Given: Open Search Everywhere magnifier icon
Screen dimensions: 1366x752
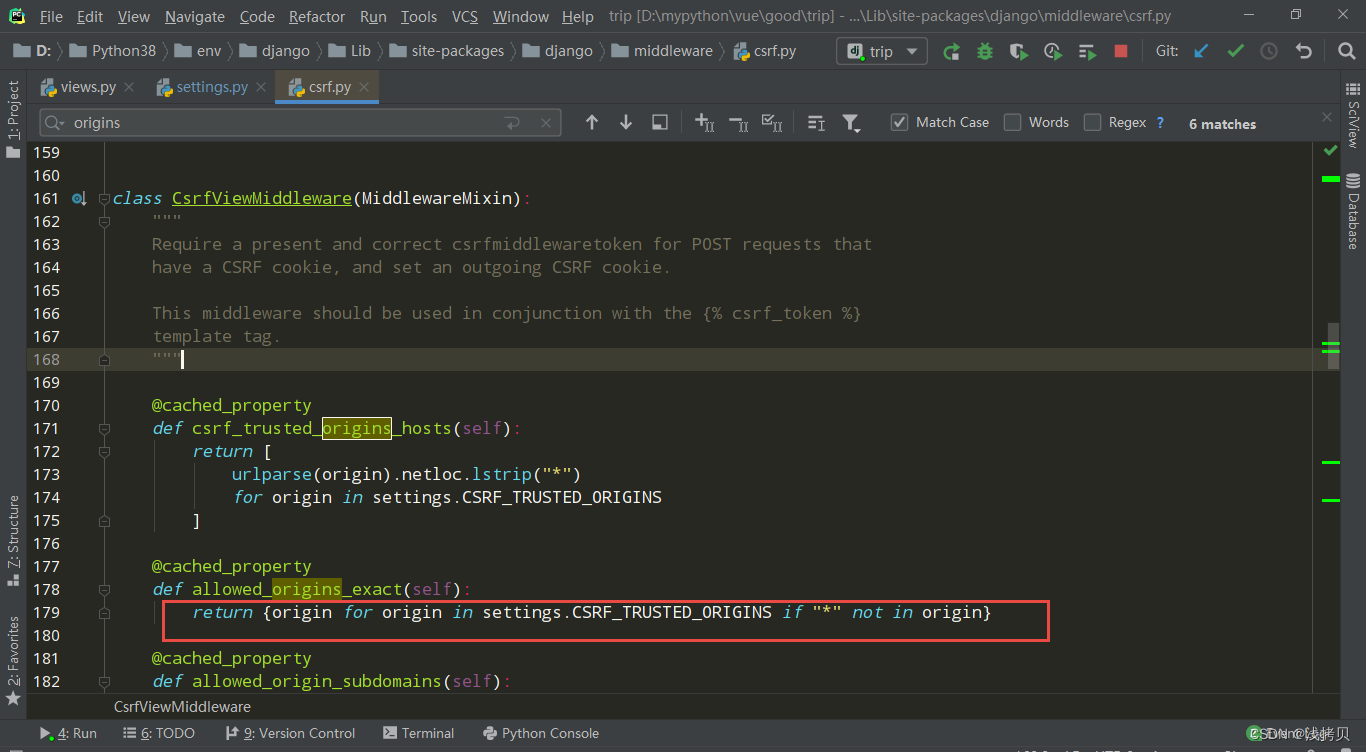Looking at the screenshot, I should point(1346,51).
